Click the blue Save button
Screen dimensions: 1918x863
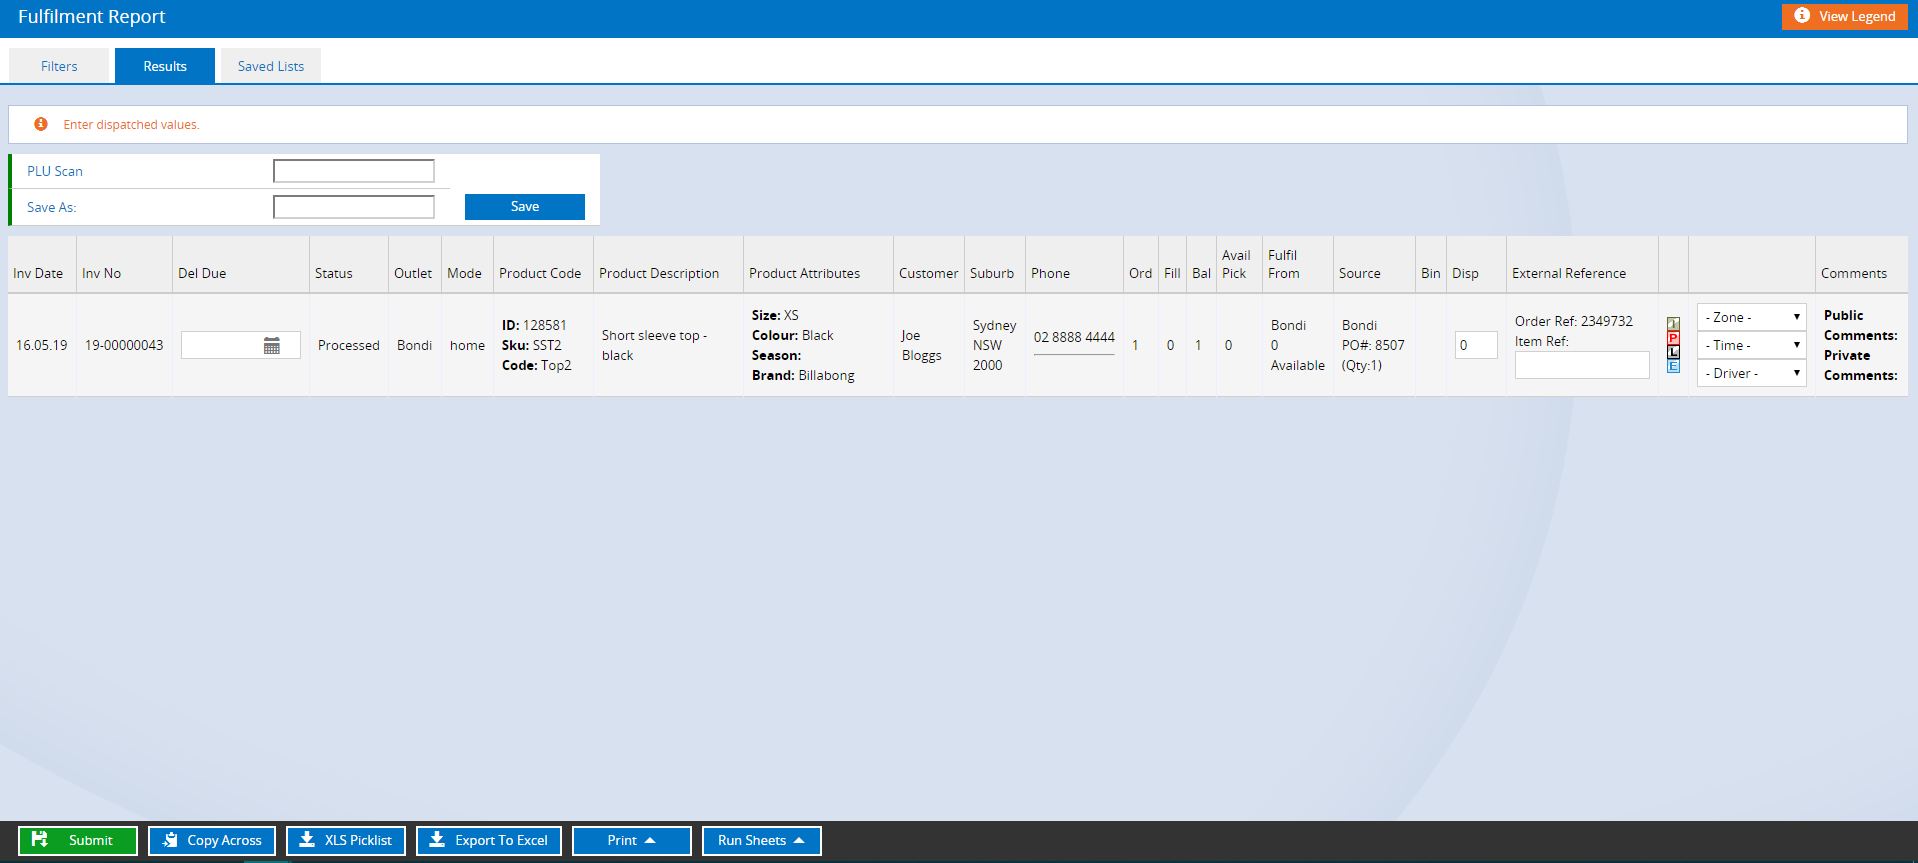tap(525, 207)
